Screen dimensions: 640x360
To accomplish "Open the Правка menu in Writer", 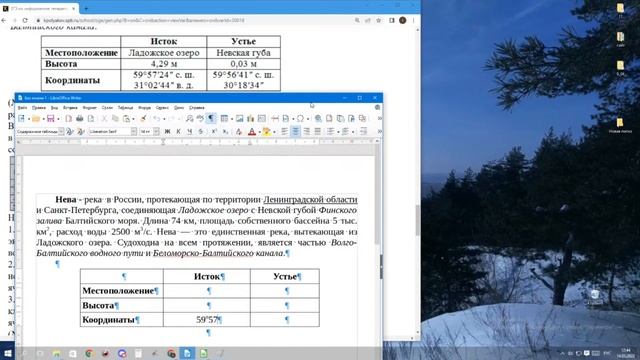I will coord(39,108).
